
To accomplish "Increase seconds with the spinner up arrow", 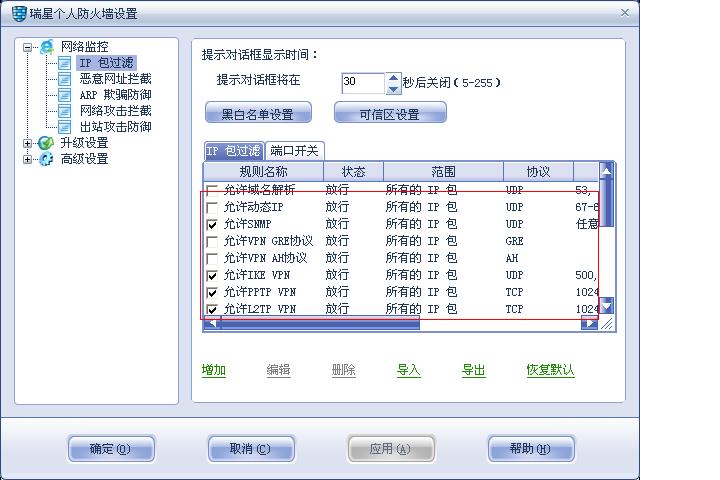I will 393,78.
